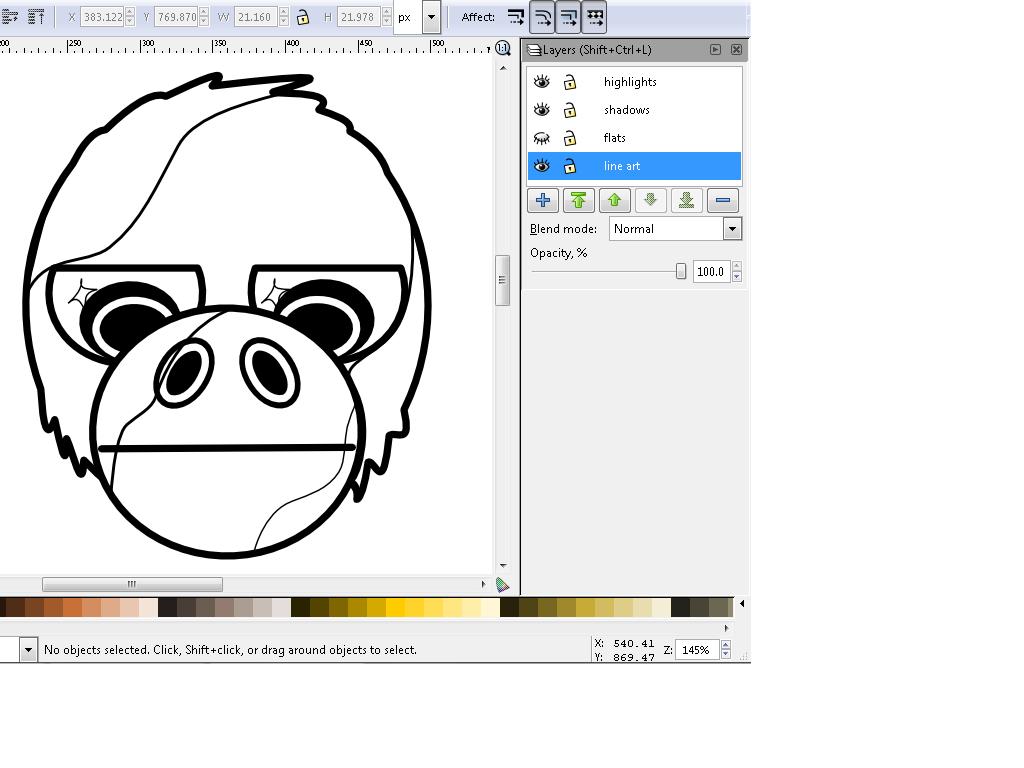Screen dimensions: 1024x768
Task: Raise current layer to top
Action: coord(579,200)
